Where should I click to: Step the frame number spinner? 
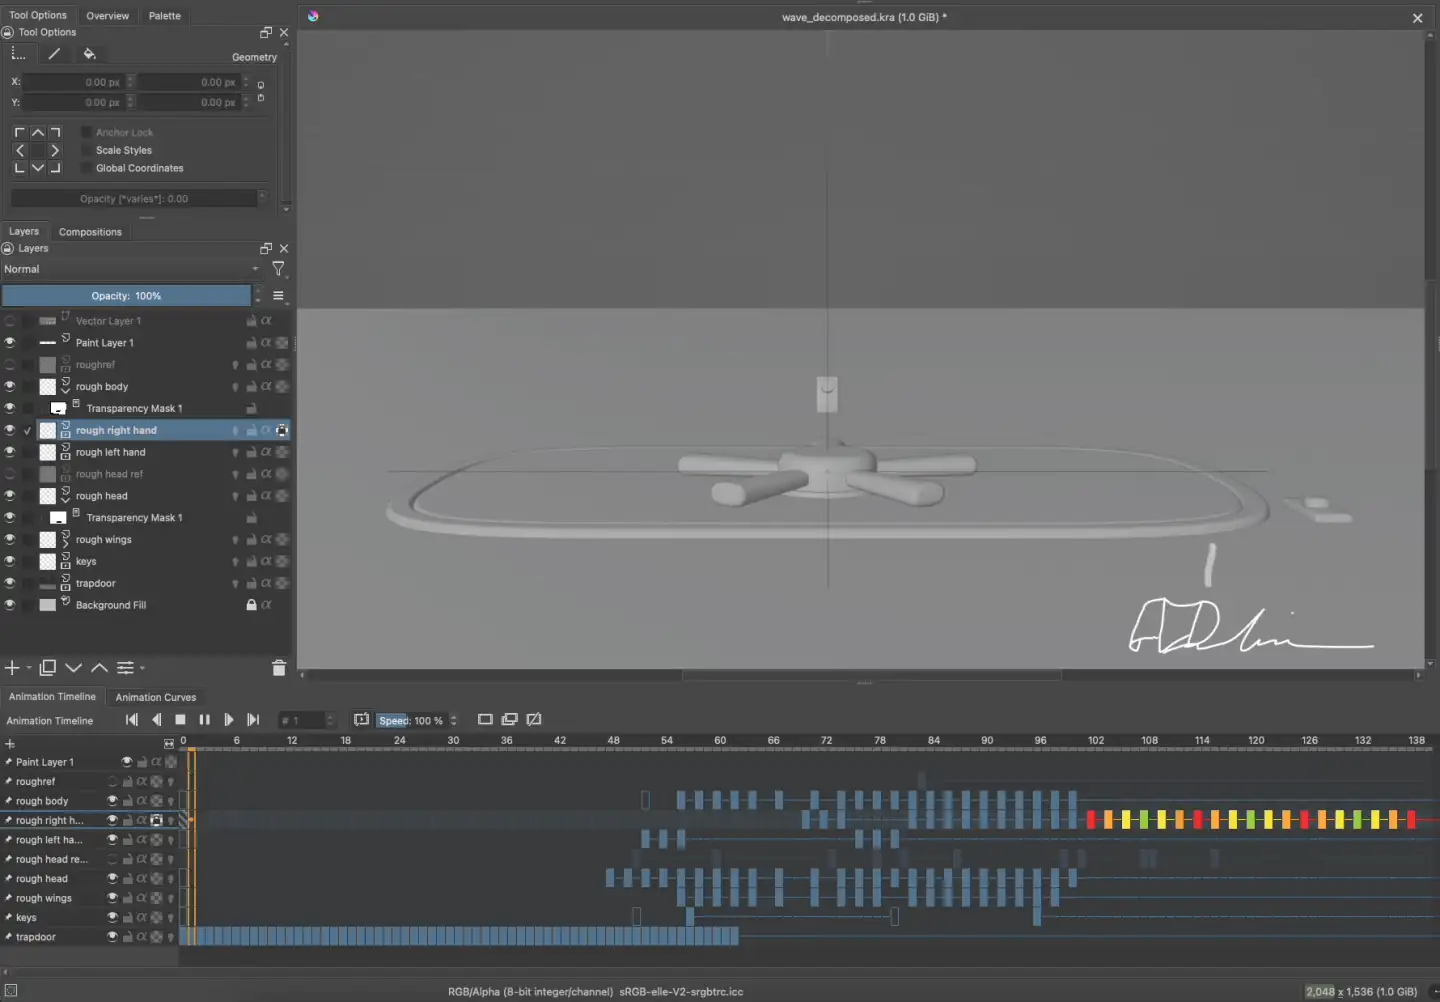point(331,720)
